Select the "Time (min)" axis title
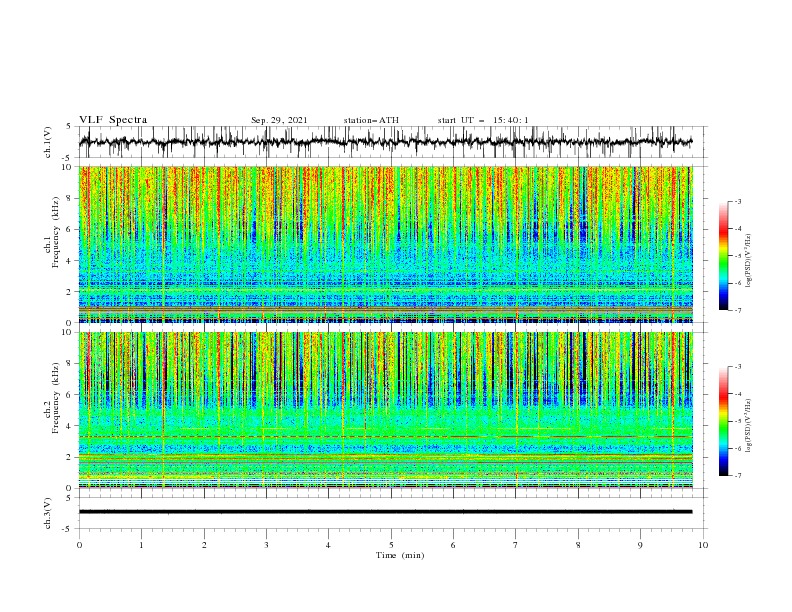The width and height of the screenshot is (792, 612). click(400, 555)
